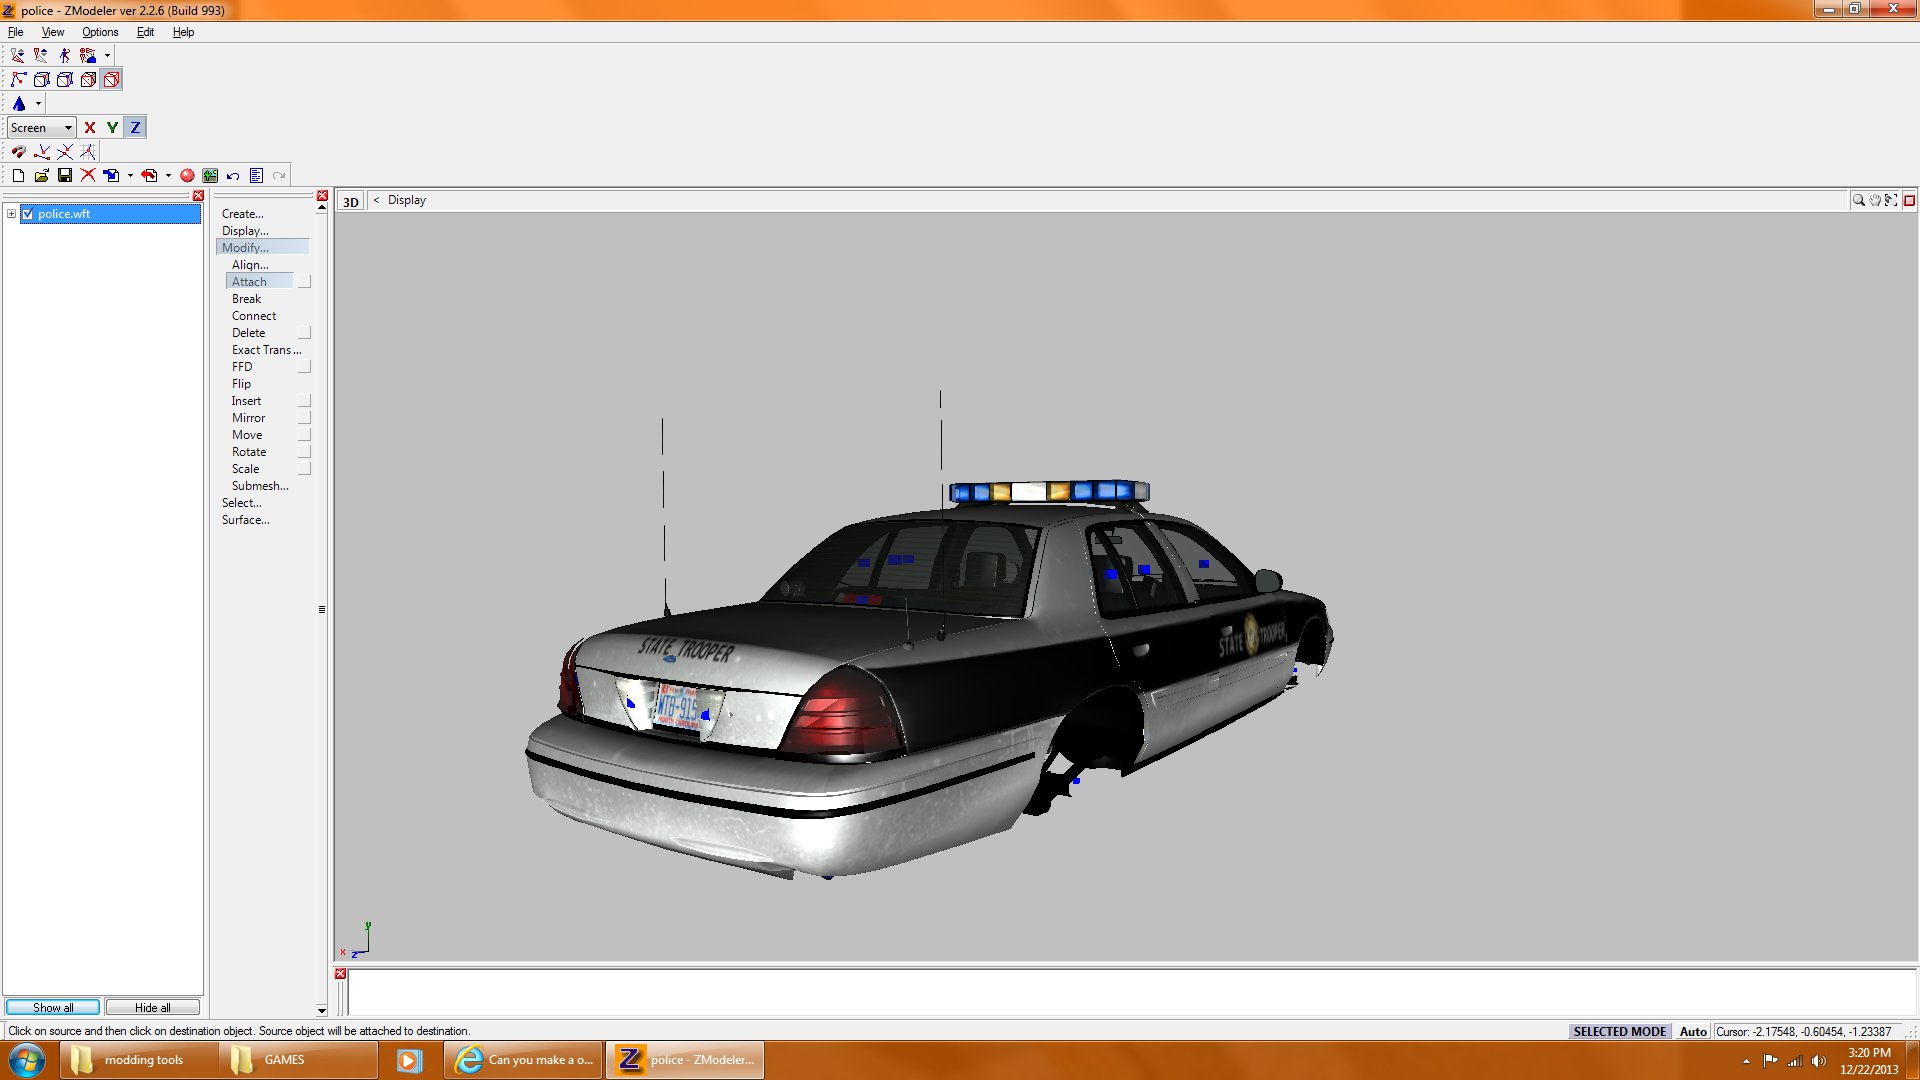Click the magnet snap tool icon

(x=18, y=152)
